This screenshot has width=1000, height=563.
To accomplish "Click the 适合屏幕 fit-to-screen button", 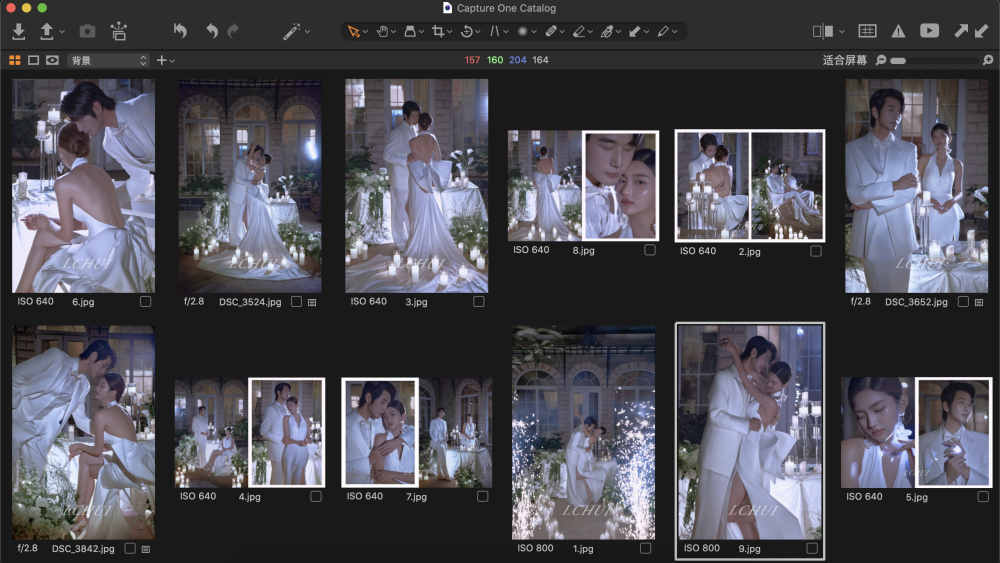I will click(x=844, y=61).
